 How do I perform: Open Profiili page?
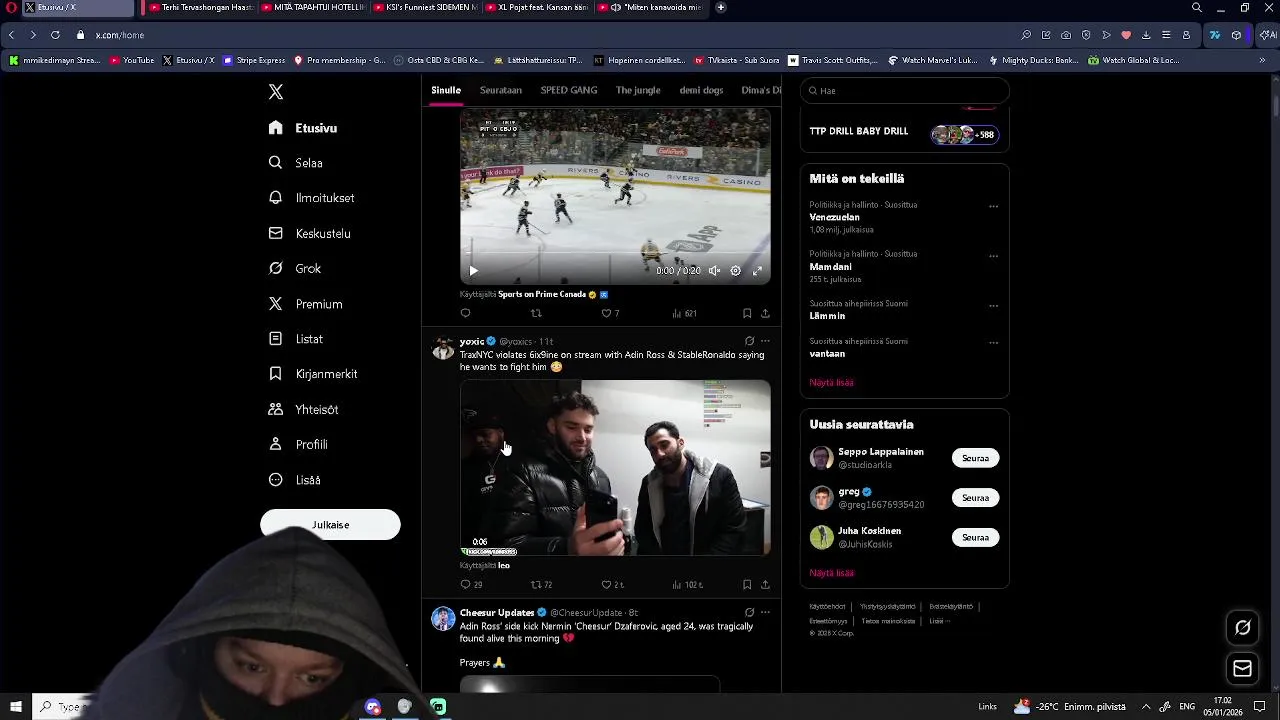tap(298, 444)
